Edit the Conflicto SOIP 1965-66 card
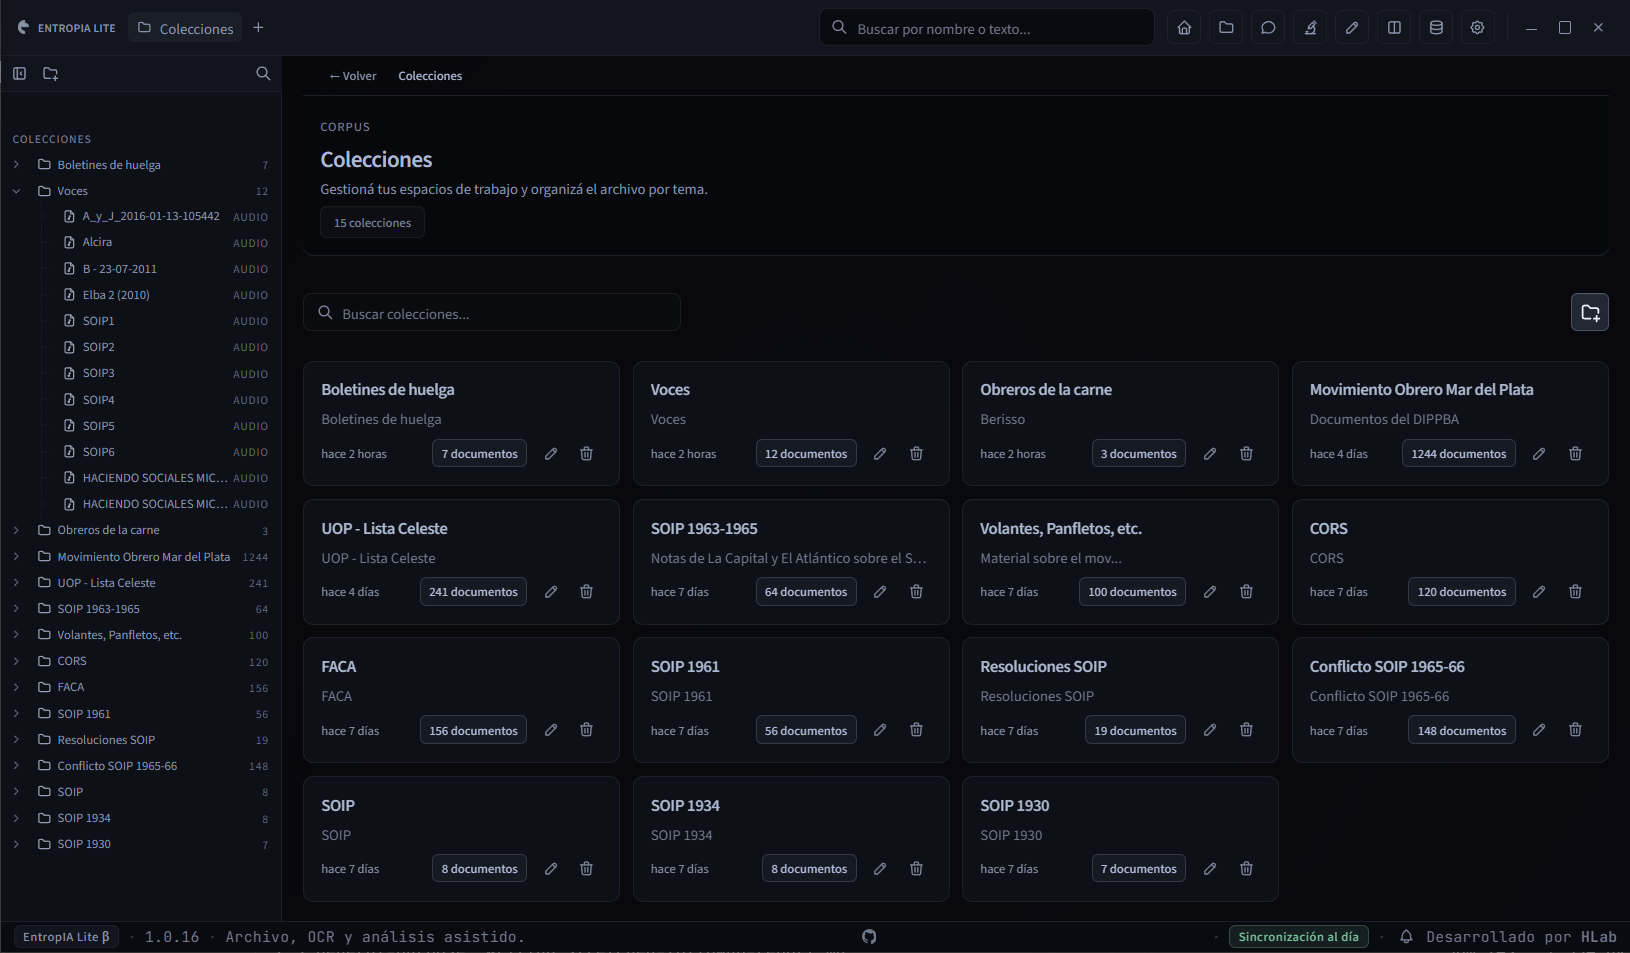The height and width of the screenshot is (953, 1630). (x=1539, y=730)
